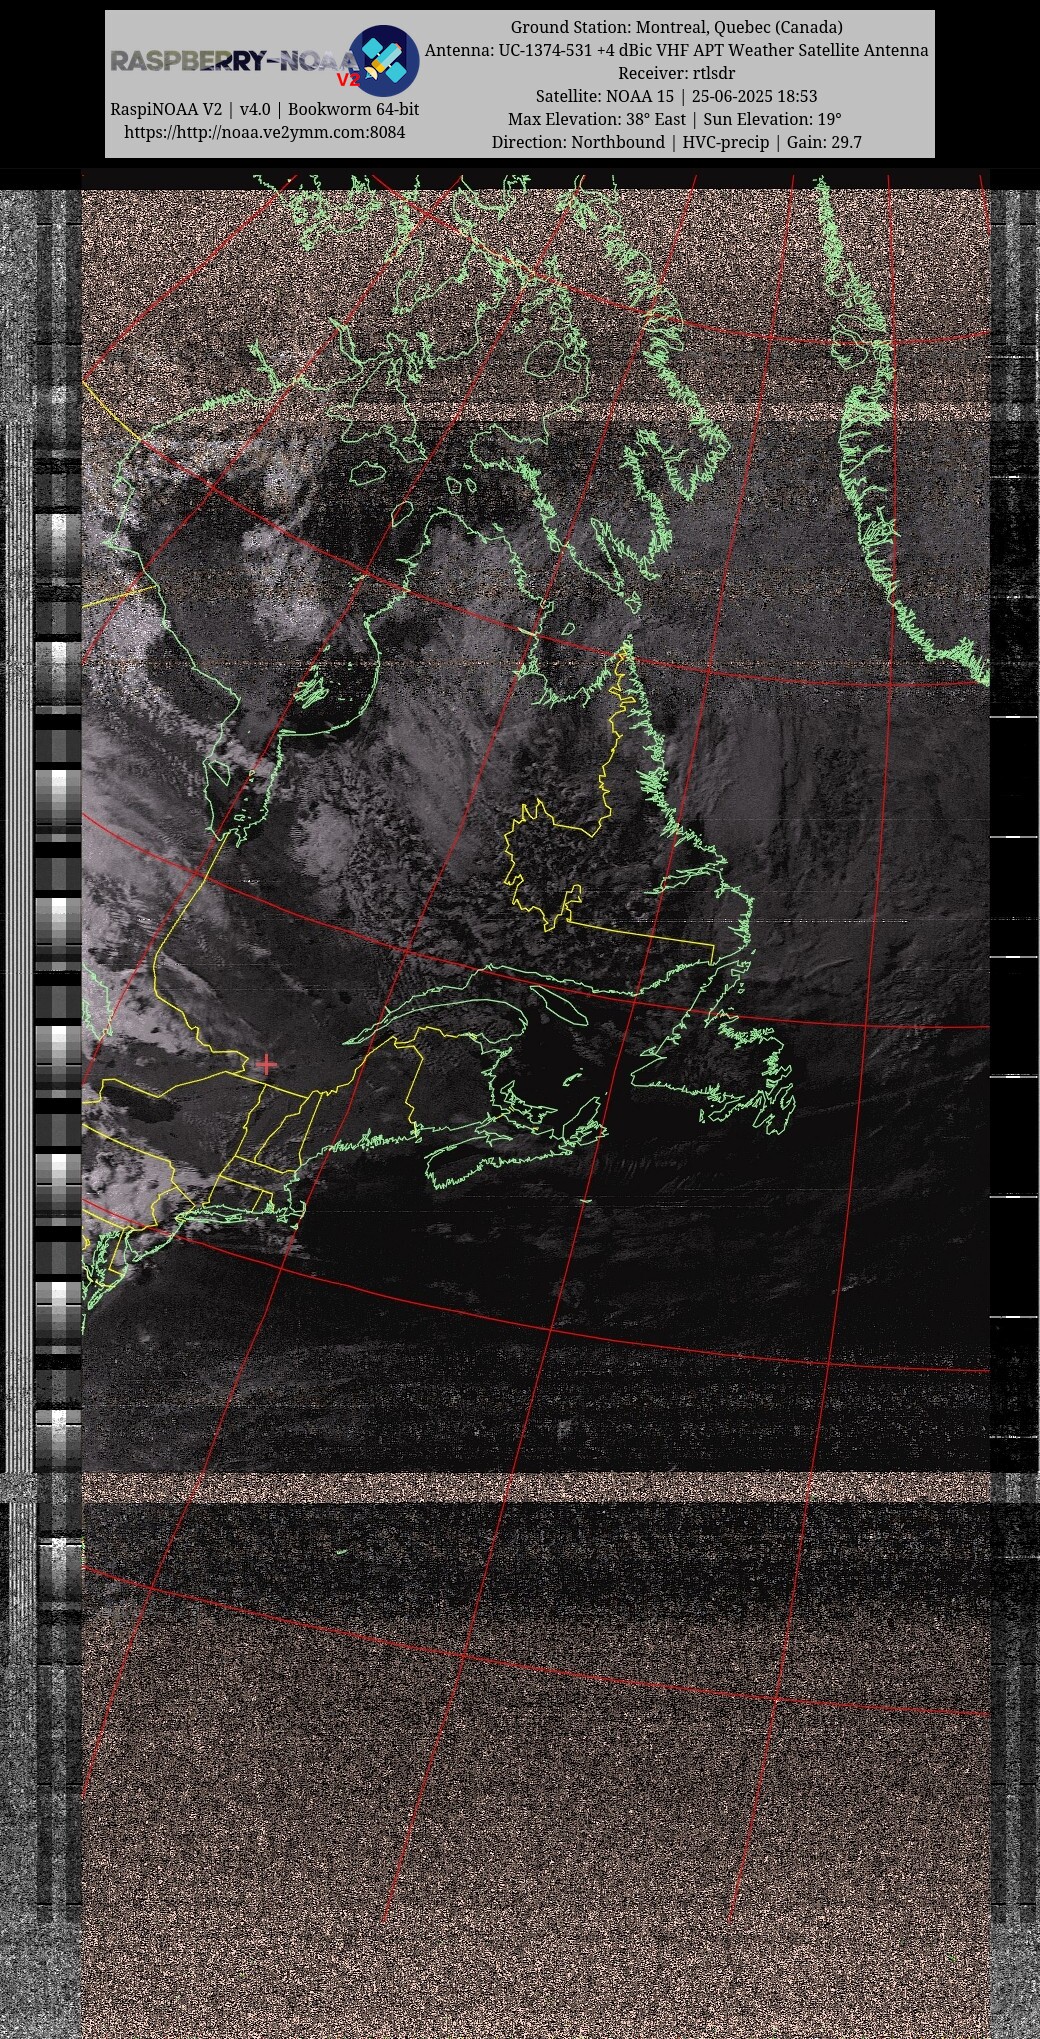Image resolution: width=1040 pixels, height=2039 pixels.
Task: Select the 'Ground Station: Montreal, Quebec (Canada)' line
Action: click(x=677, y=27)
